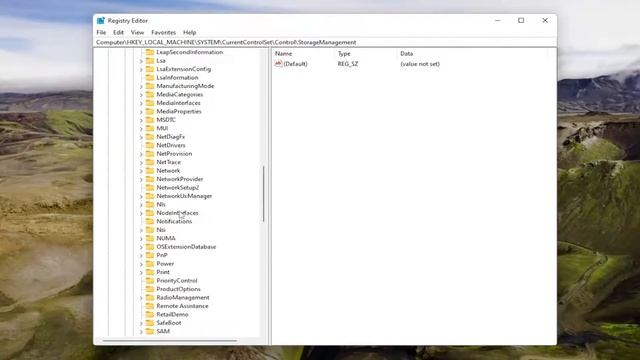640x360 pixels.
Task: Select the Notifications folder icon
Action: (x=150, y=221)
